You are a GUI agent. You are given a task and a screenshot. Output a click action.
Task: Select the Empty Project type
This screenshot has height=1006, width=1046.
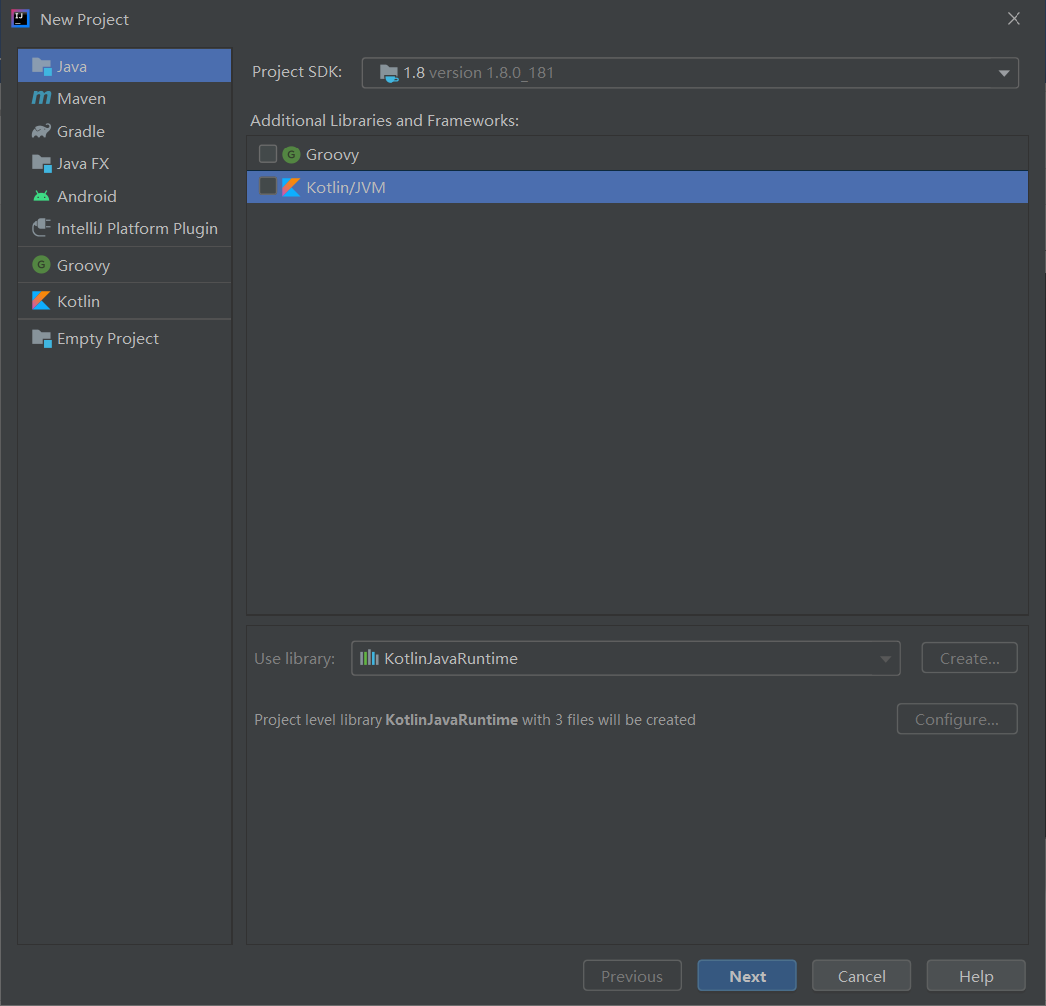point(125,338)
